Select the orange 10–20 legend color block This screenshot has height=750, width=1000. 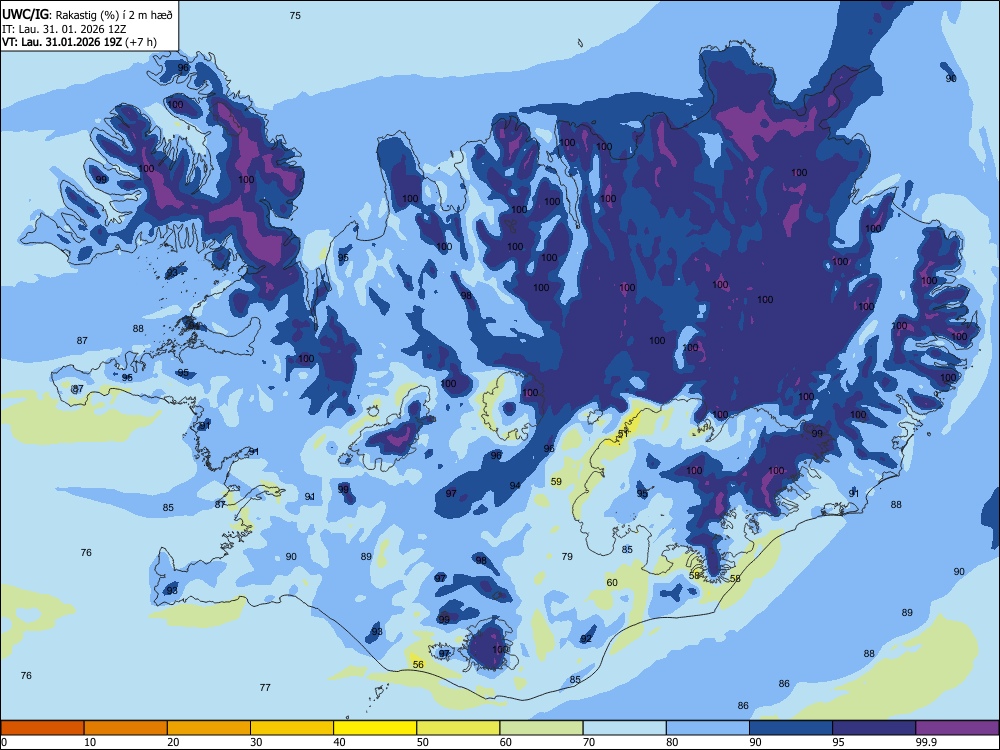126,728
